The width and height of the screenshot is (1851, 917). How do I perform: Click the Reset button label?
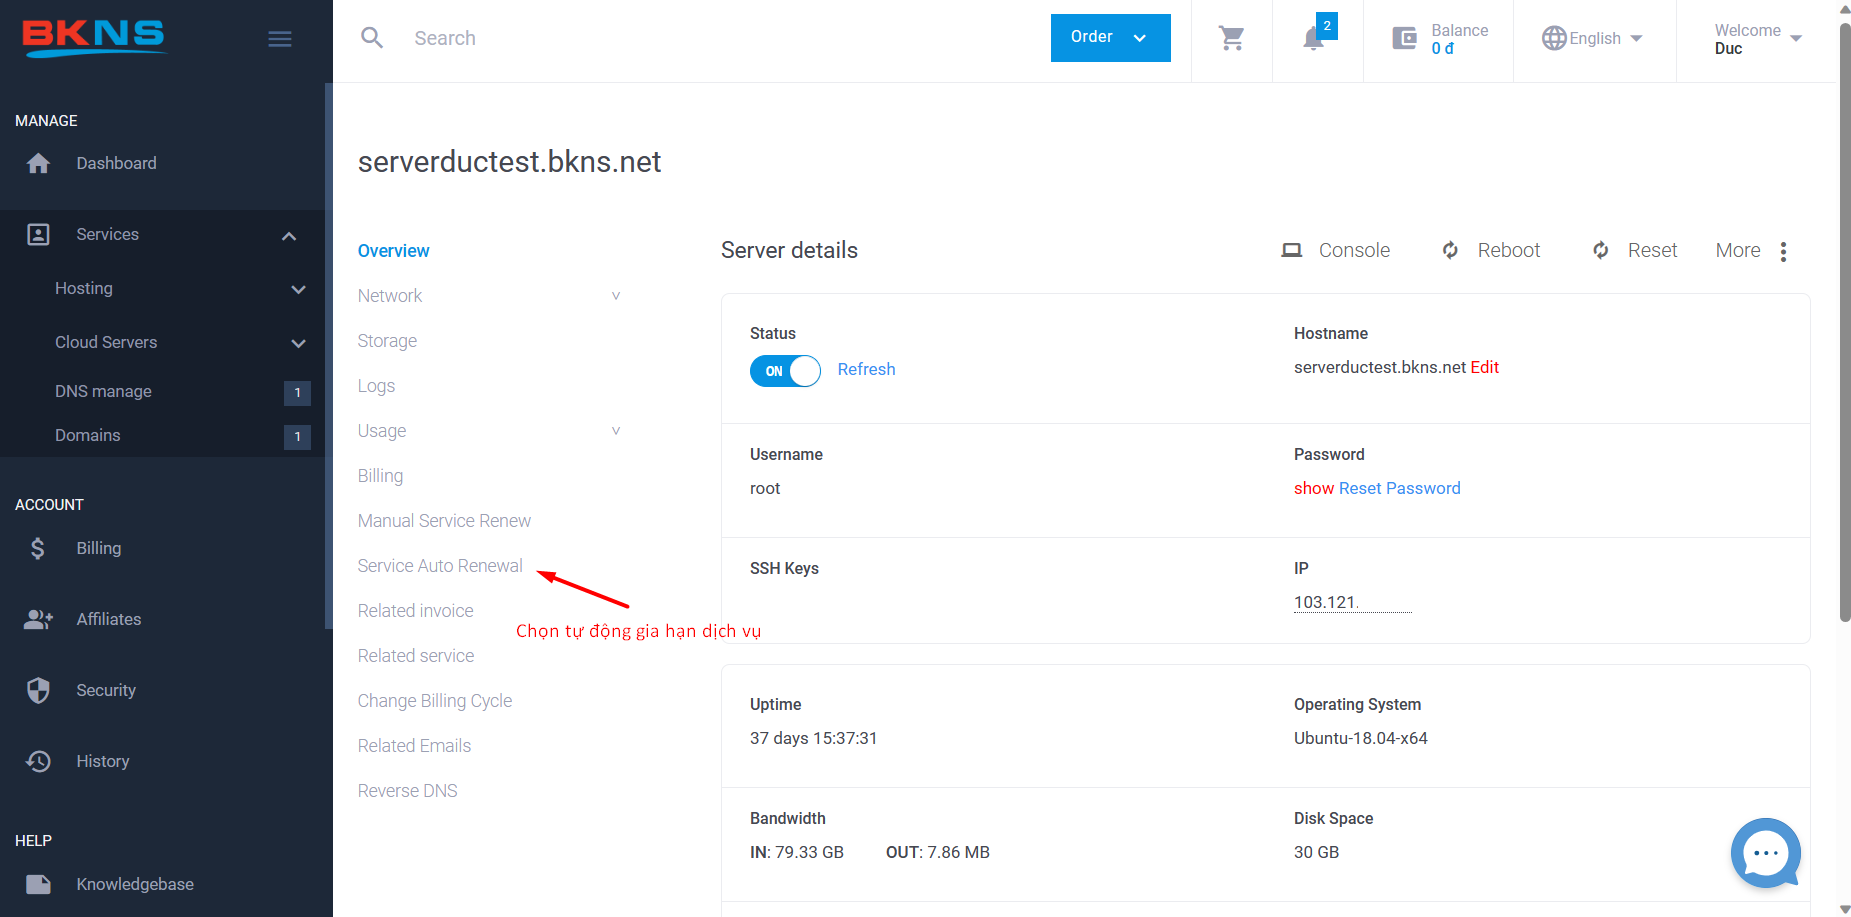1652,250
